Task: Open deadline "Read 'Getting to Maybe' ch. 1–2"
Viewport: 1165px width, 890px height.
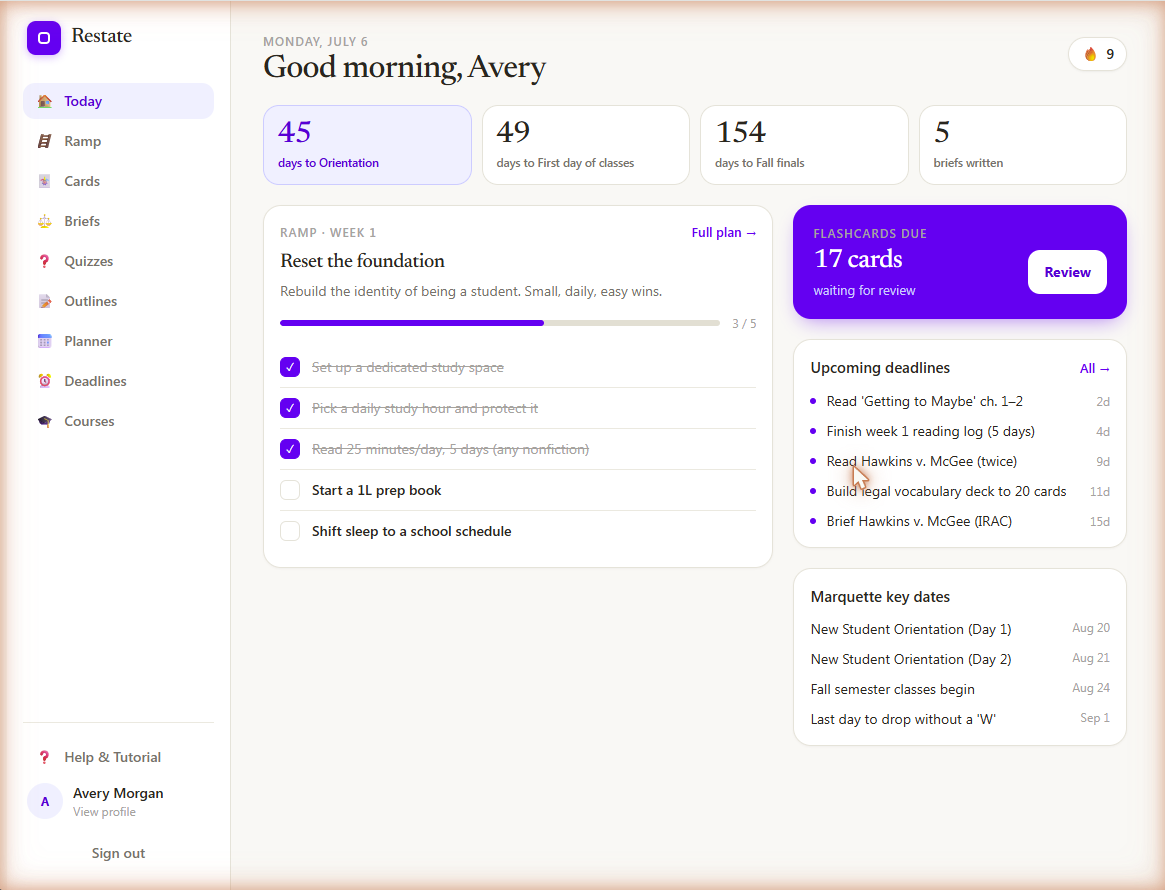Action: pyautogui.click(x=960, y=401)
